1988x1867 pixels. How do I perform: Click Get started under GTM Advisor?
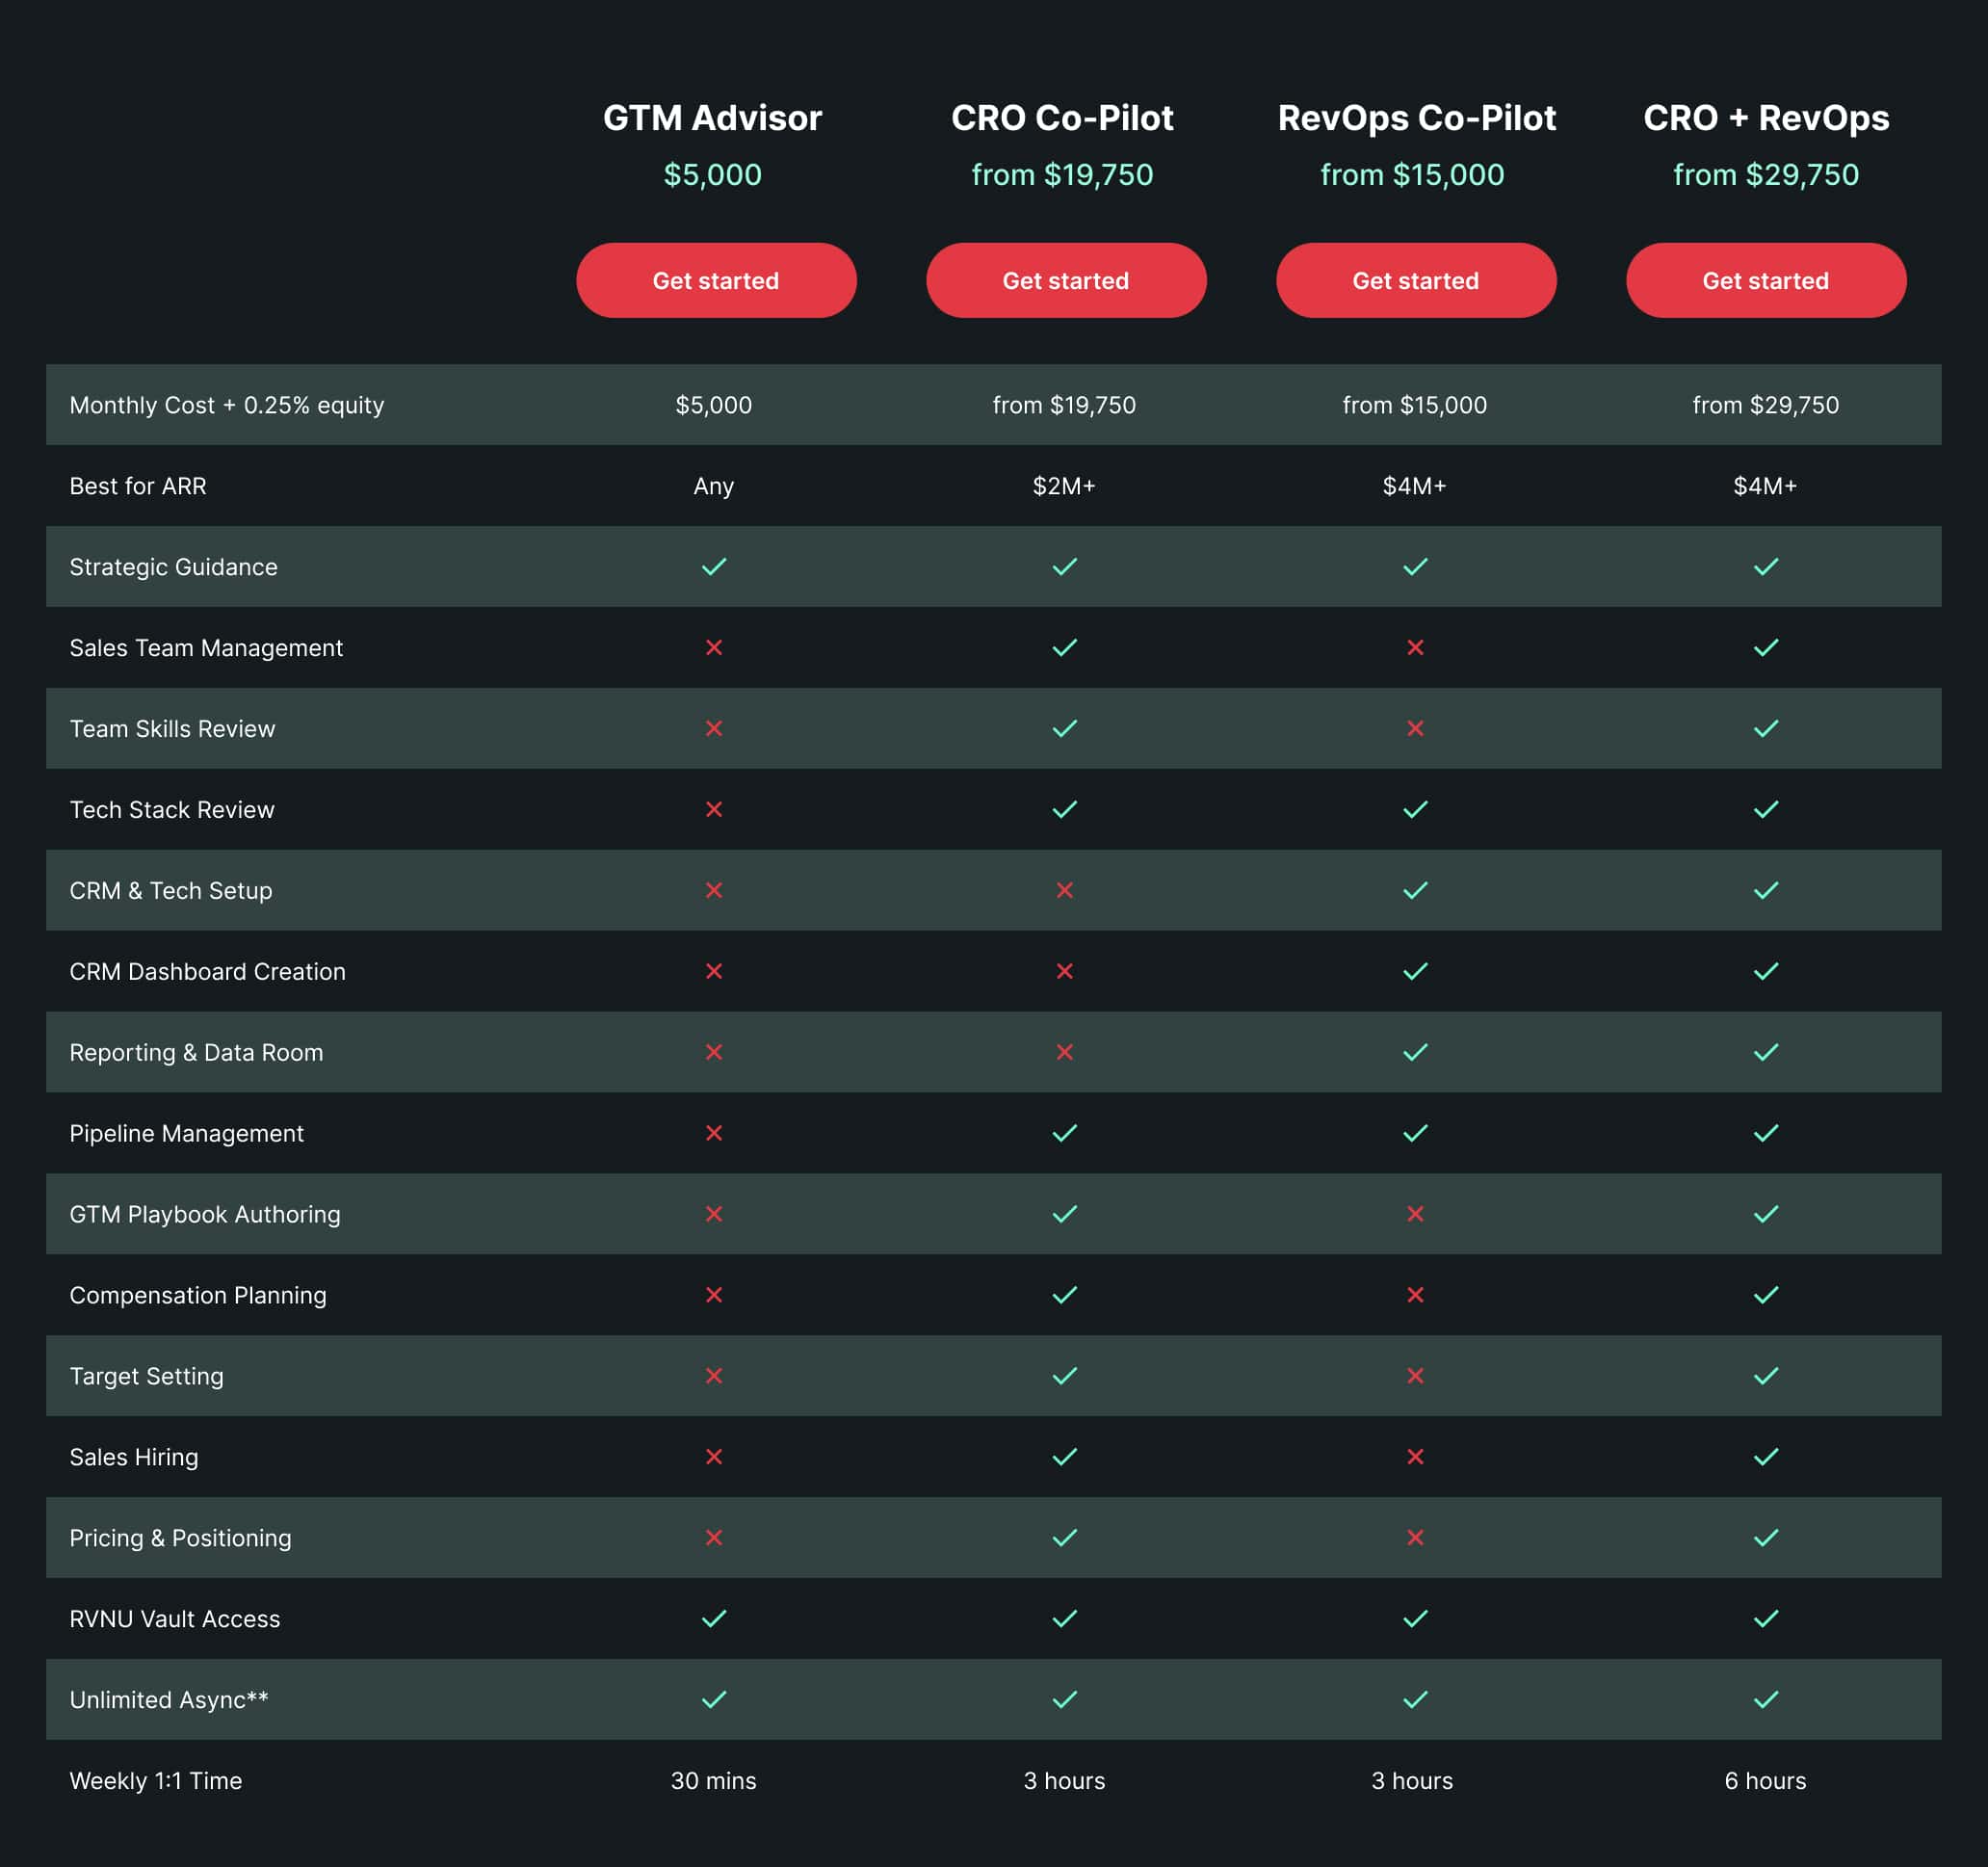(x=716, y=281)
